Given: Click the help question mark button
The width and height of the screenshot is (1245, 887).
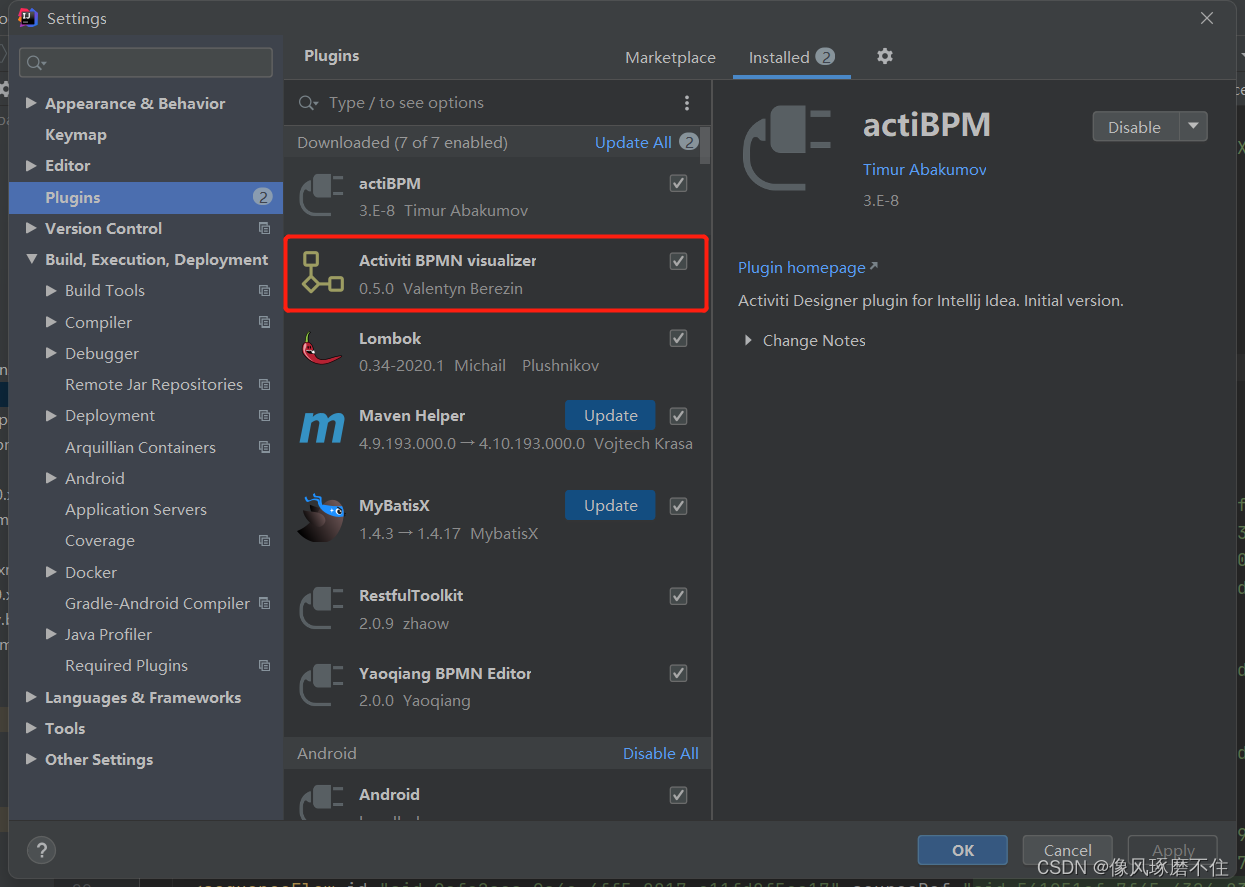Looking at the screenshot, I should click(x=41, y=850).
